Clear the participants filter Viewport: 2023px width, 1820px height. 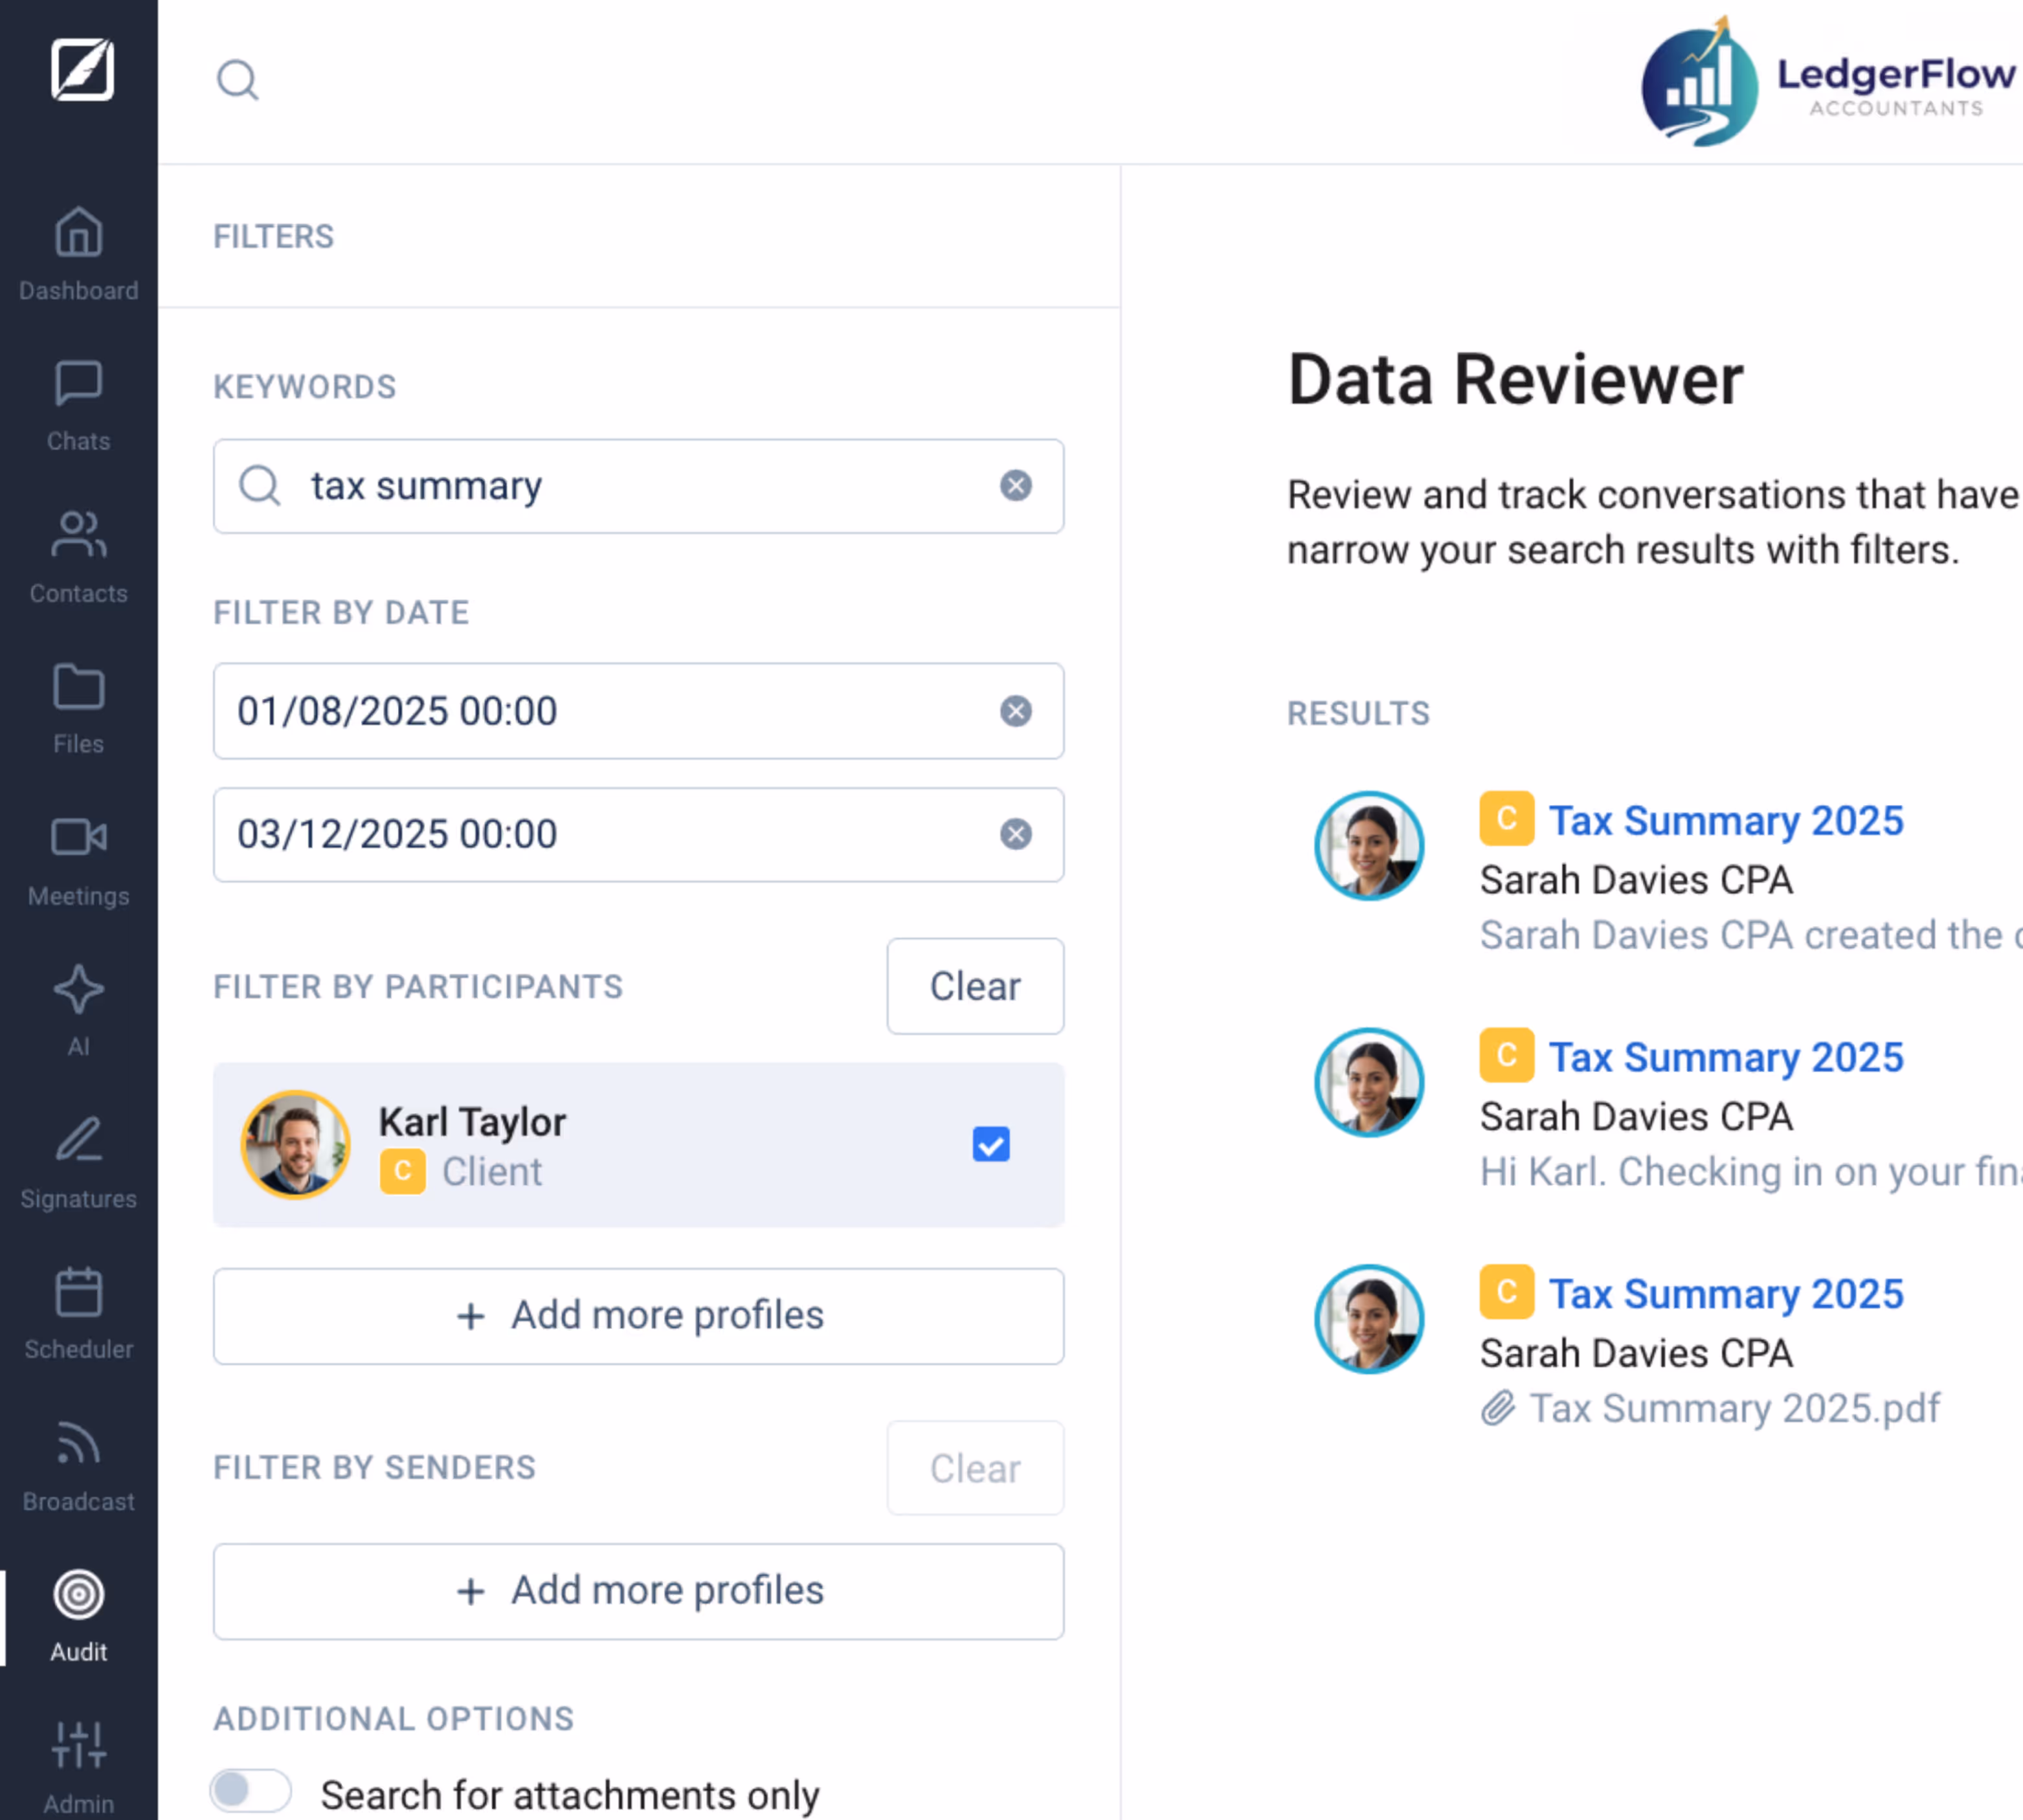point(974,986)
